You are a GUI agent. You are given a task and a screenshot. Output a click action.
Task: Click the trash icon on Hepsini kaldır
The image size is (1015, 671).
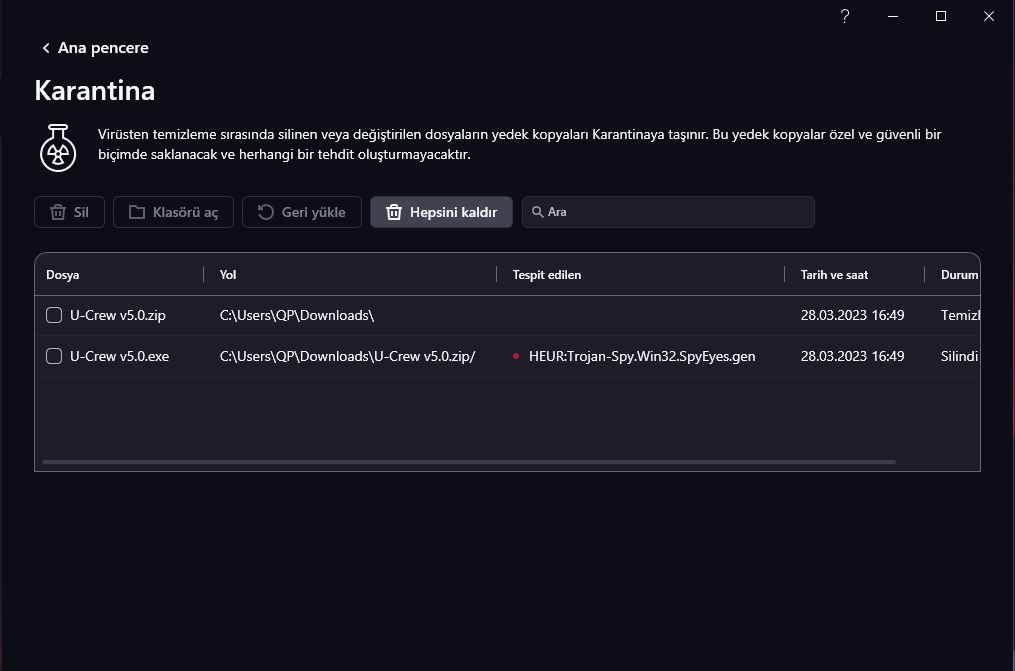(394, 212)
